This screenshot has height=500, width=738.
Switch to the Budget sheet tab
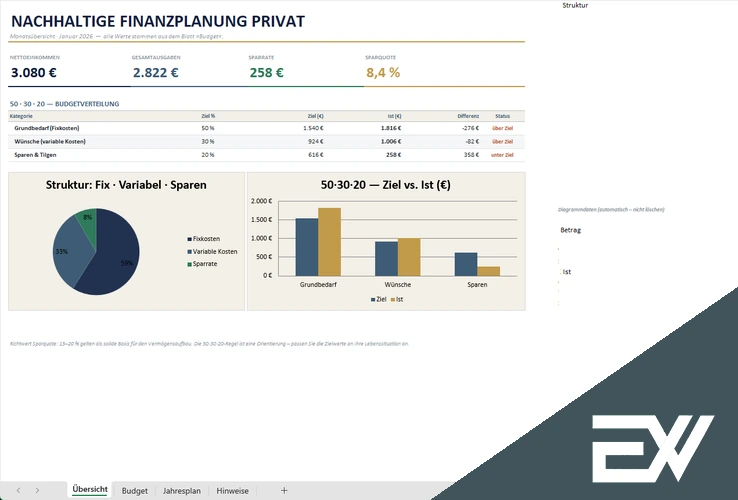135,491
